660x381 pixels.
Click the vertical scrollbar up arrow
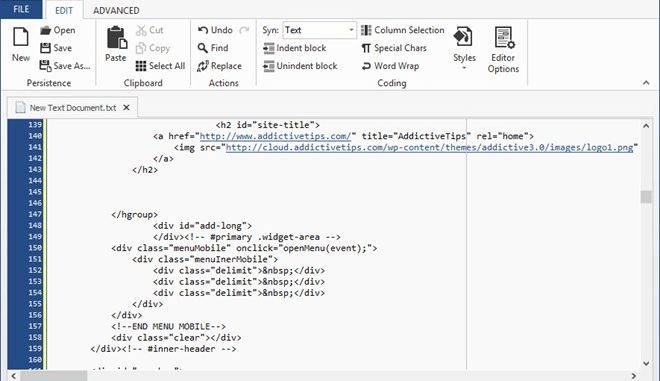coord(646,125)
